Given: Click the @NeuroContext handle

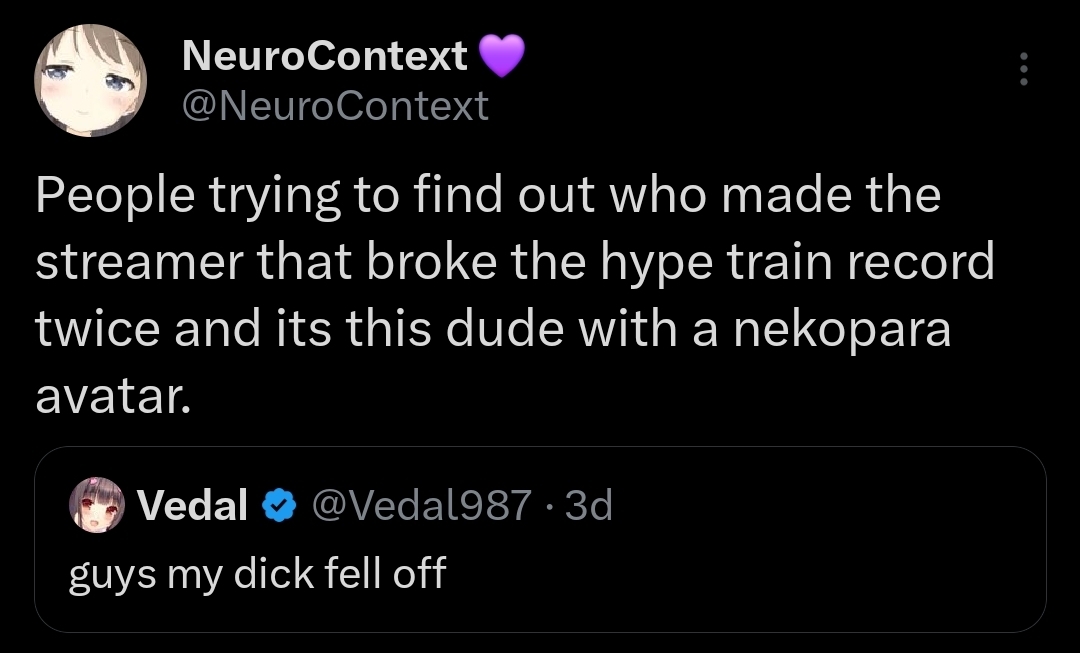Looking at the screenshot, I should (x=335, y=106).
